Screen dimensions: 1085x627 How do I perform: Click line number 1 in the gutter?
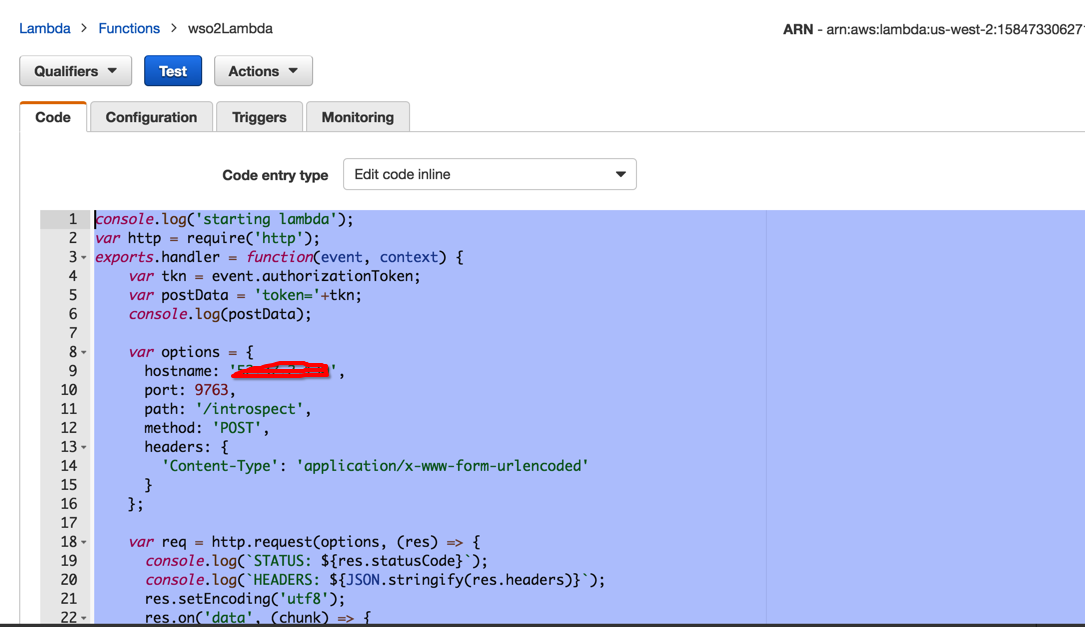[73, 219]
